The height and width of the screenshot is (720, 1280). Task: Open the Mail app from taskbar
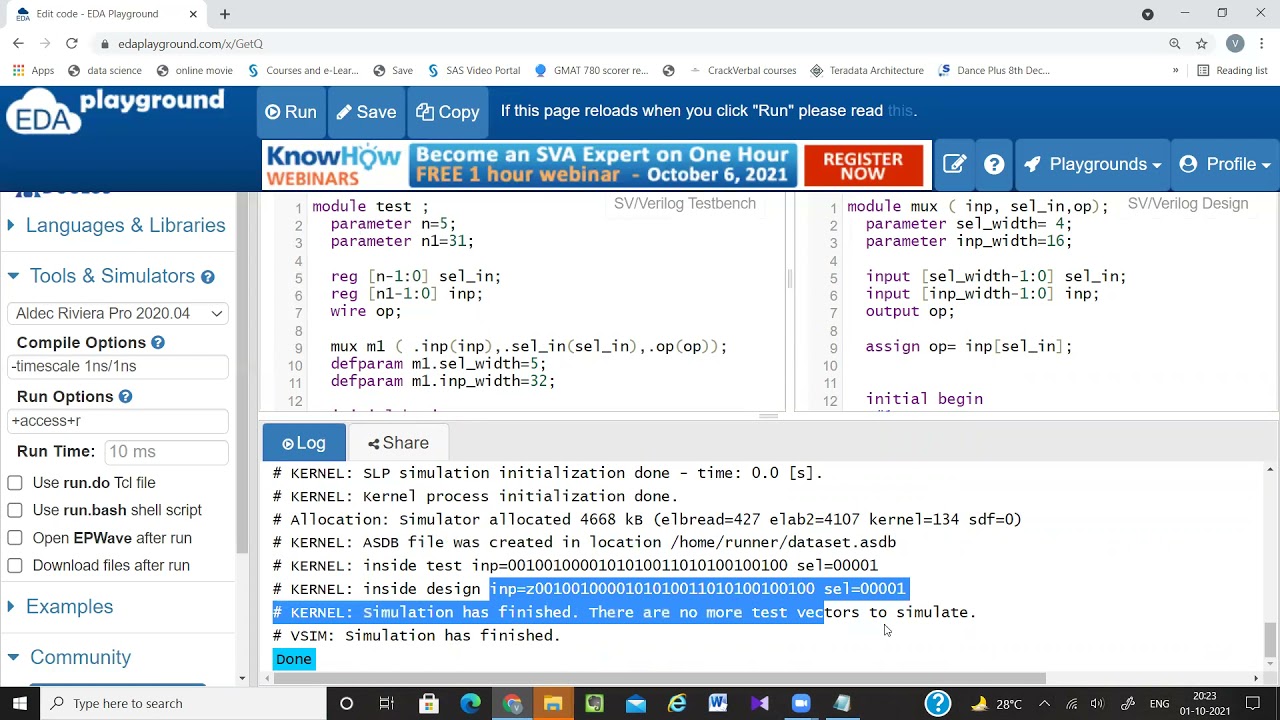[636, 704]
